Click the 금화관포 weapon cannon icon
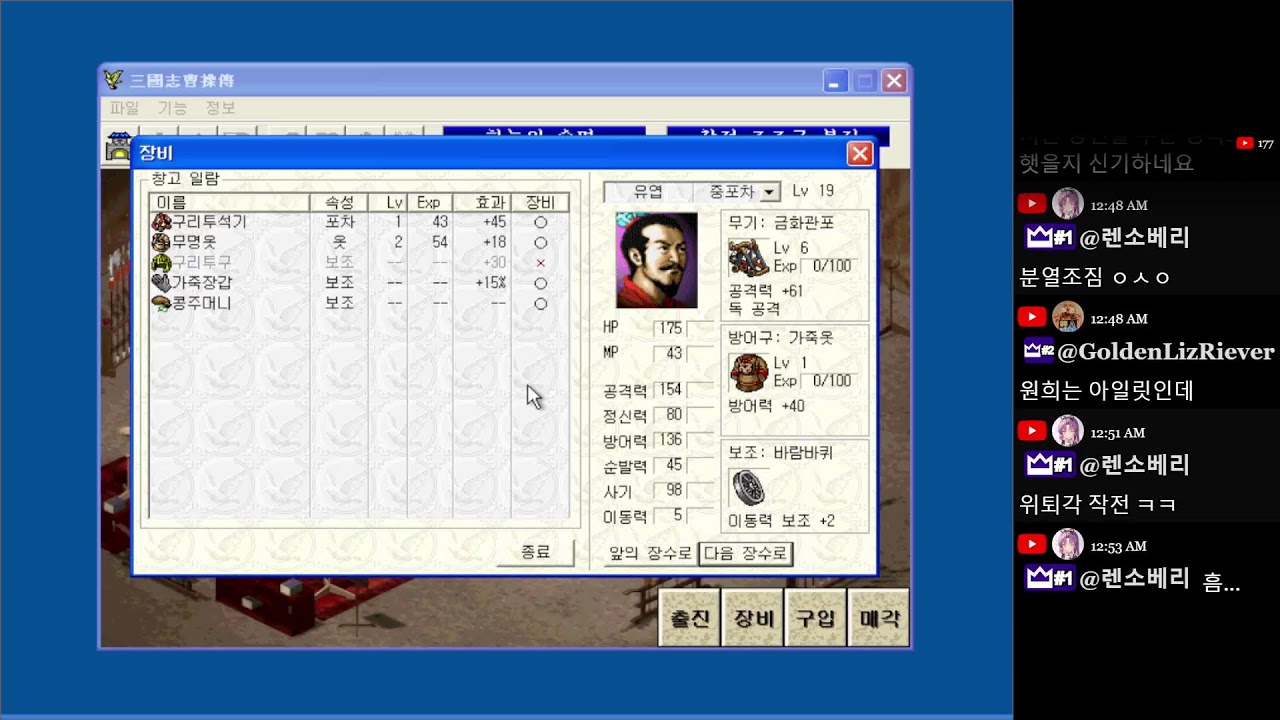Viewport: 1280px width, 720px height. pyautogui.click(x=747, y=258)
